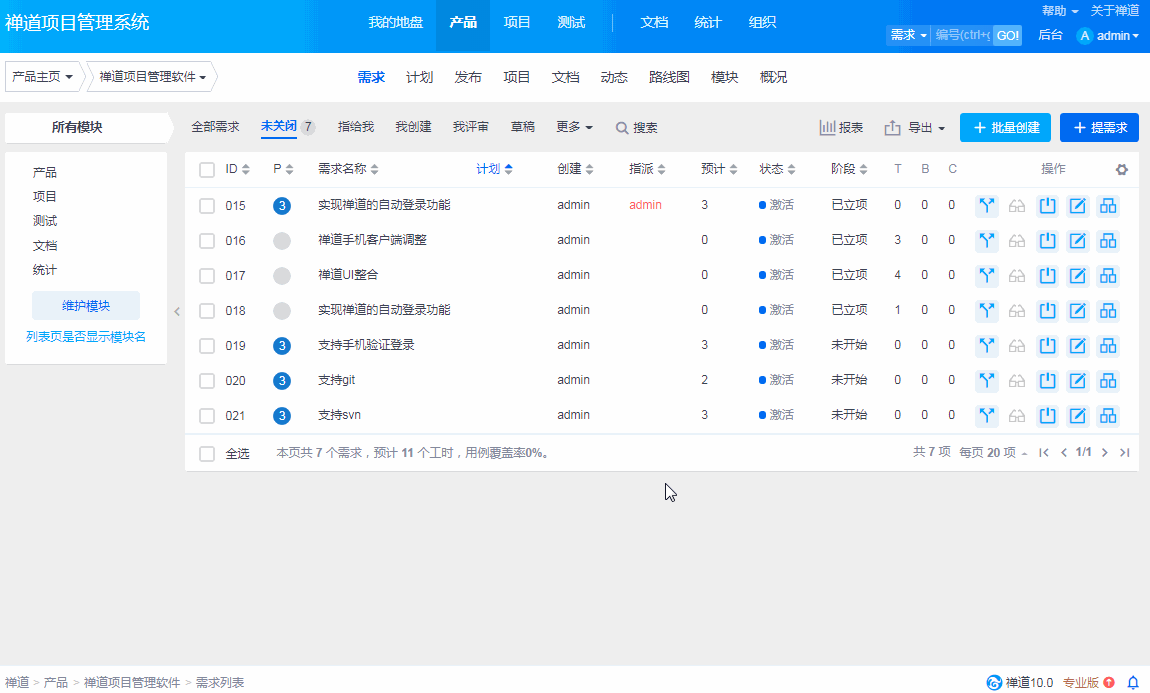Click the 维护模块 button
This screenshot has width=1150, height=693.
86,306
